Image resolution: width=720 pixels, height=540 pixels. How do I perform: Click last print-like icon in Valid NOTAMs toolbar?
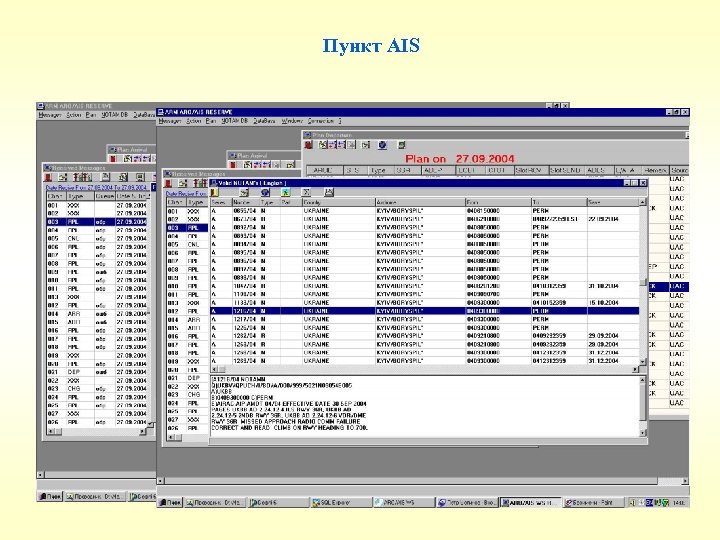[x=328, y=192]
